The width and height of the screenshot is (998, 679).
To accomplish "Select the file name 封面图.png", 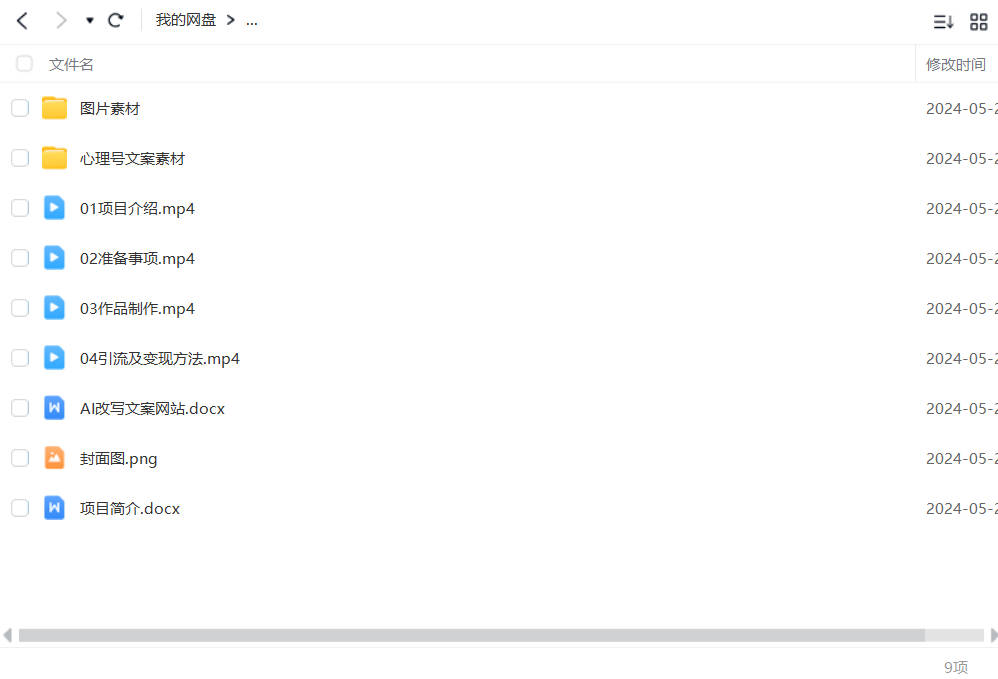I will point(118,459).
